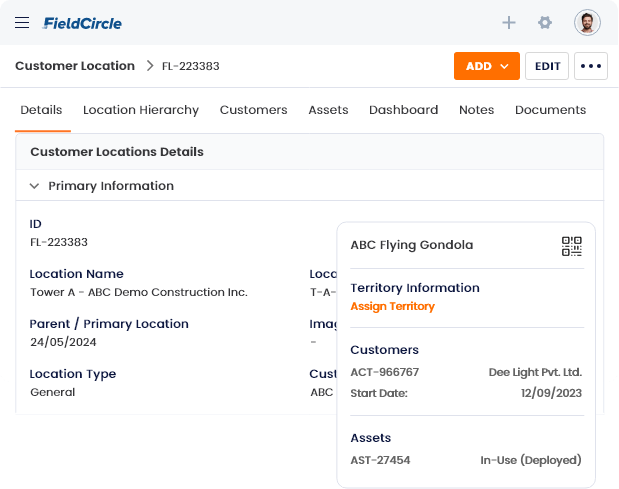
Task: Click the QR code icon
Action: [572, 246]
